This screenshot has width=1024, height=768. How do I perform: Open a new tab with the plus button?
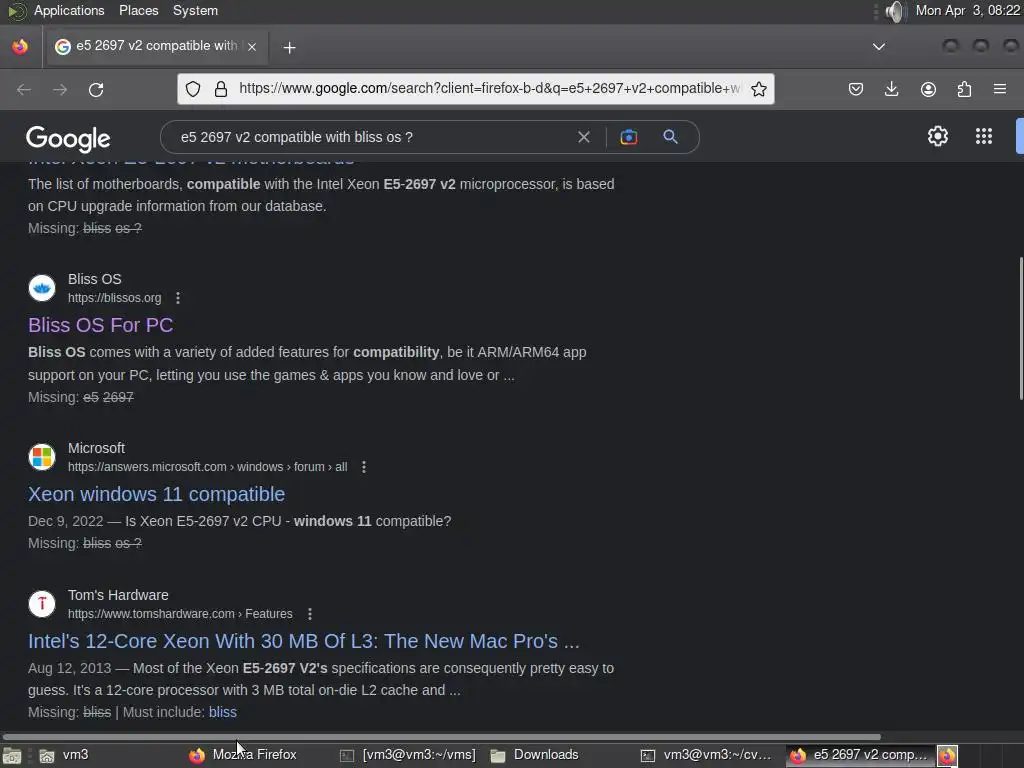click(289, 48)
